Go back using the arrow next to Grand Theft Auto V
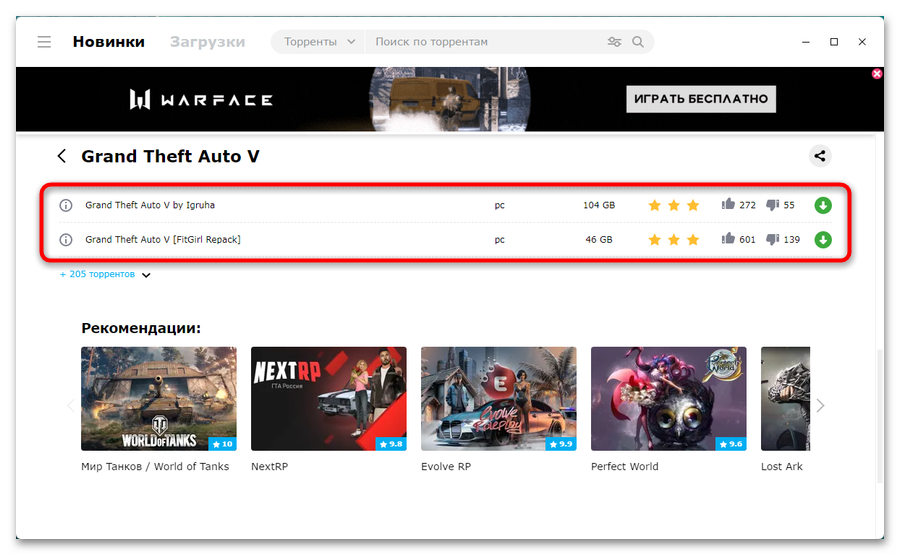This screenshot has height=555, width=900. (61, 156)
